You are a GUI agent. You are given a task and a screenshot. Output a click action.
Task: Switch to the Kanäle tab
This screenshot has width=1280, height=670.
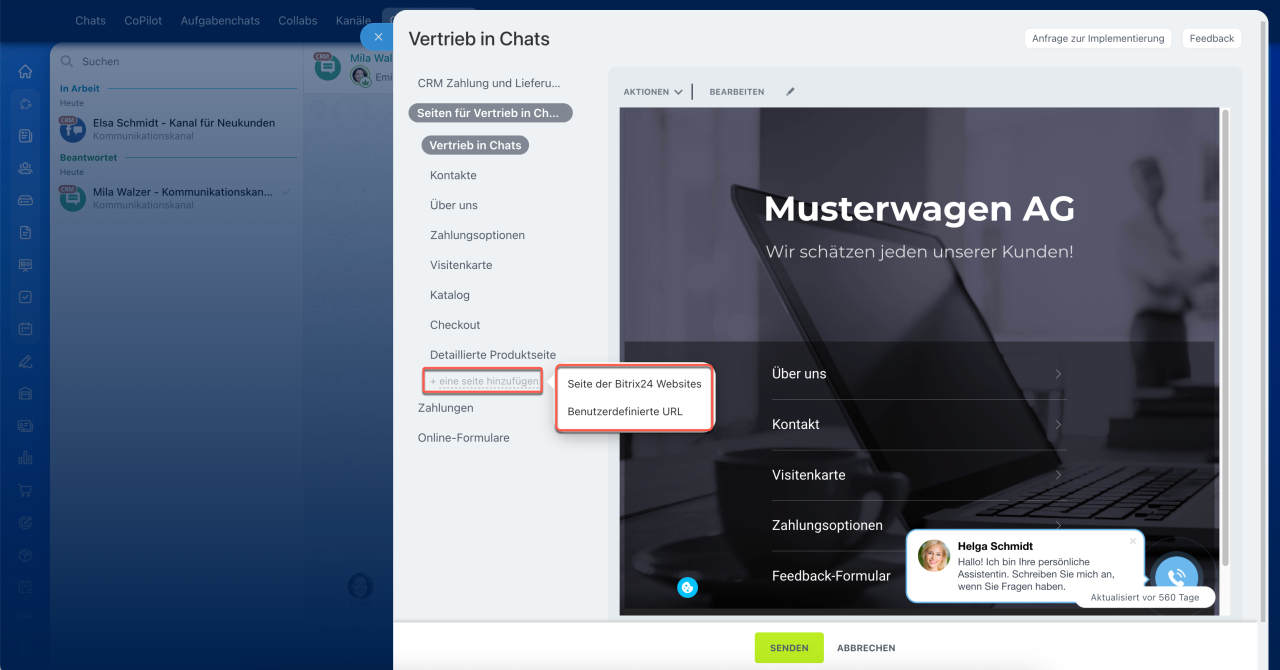(353, 21)
